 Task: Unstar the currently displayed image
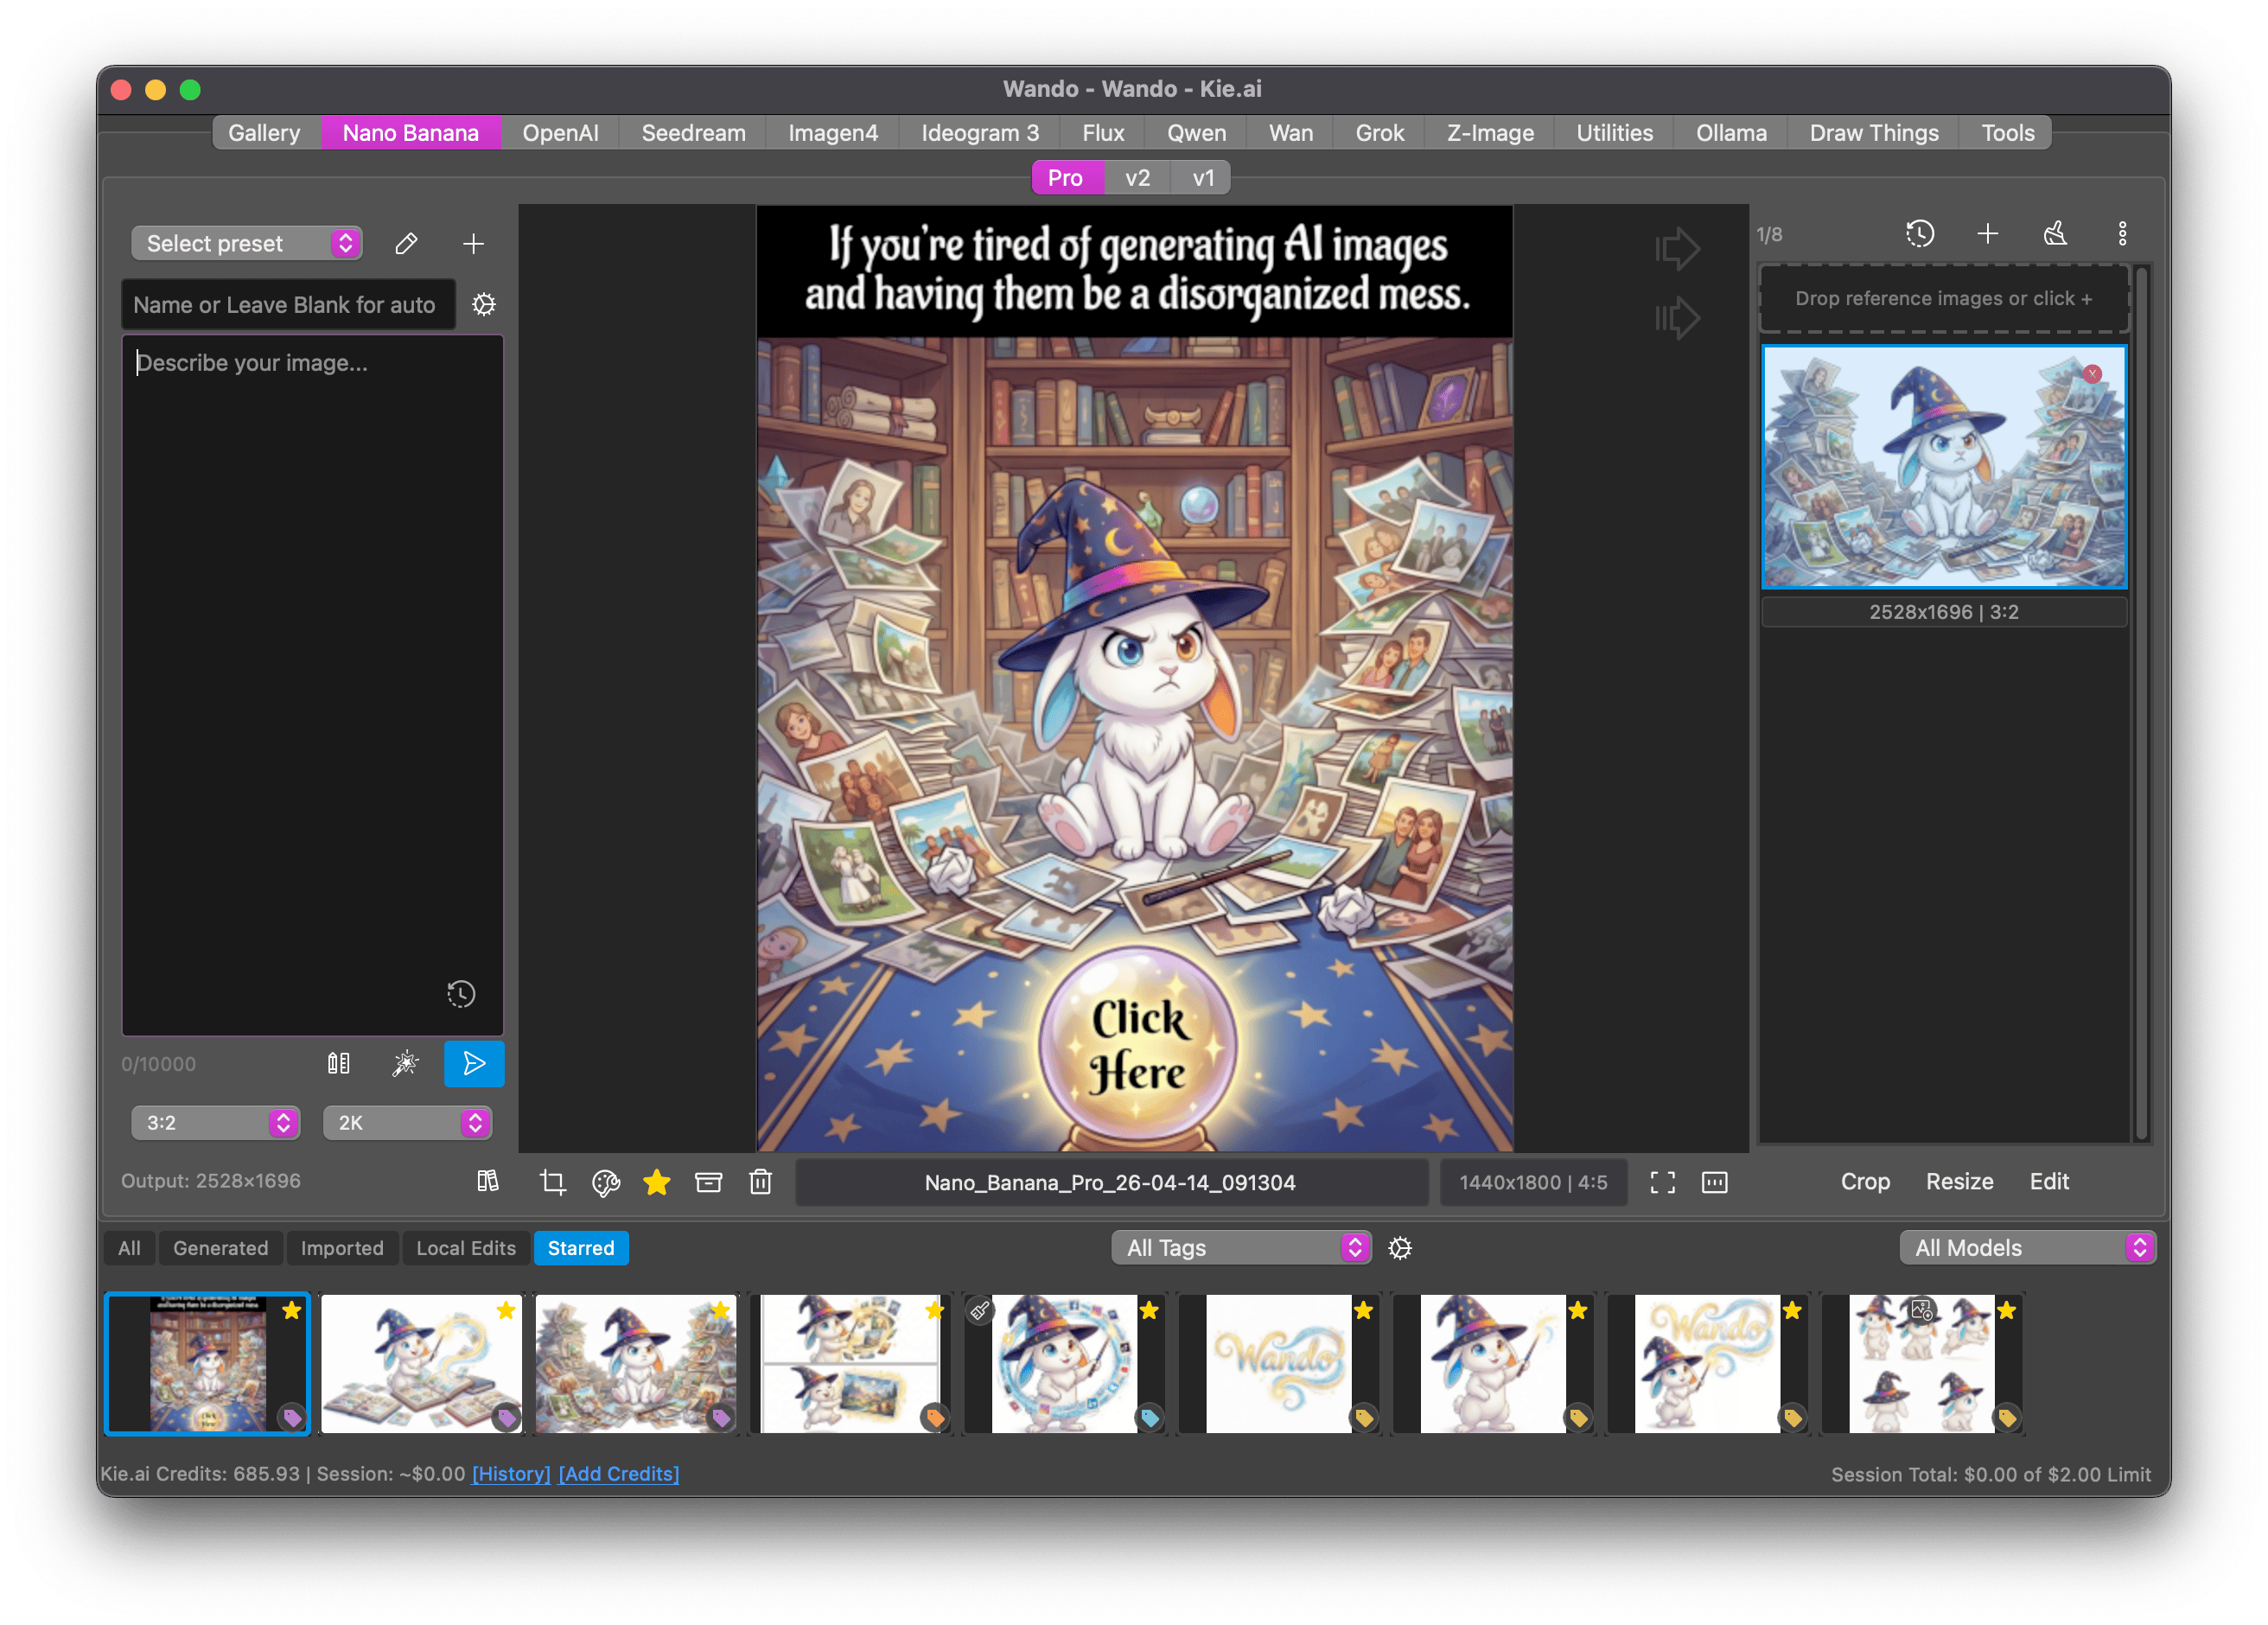pos(657,1181)
